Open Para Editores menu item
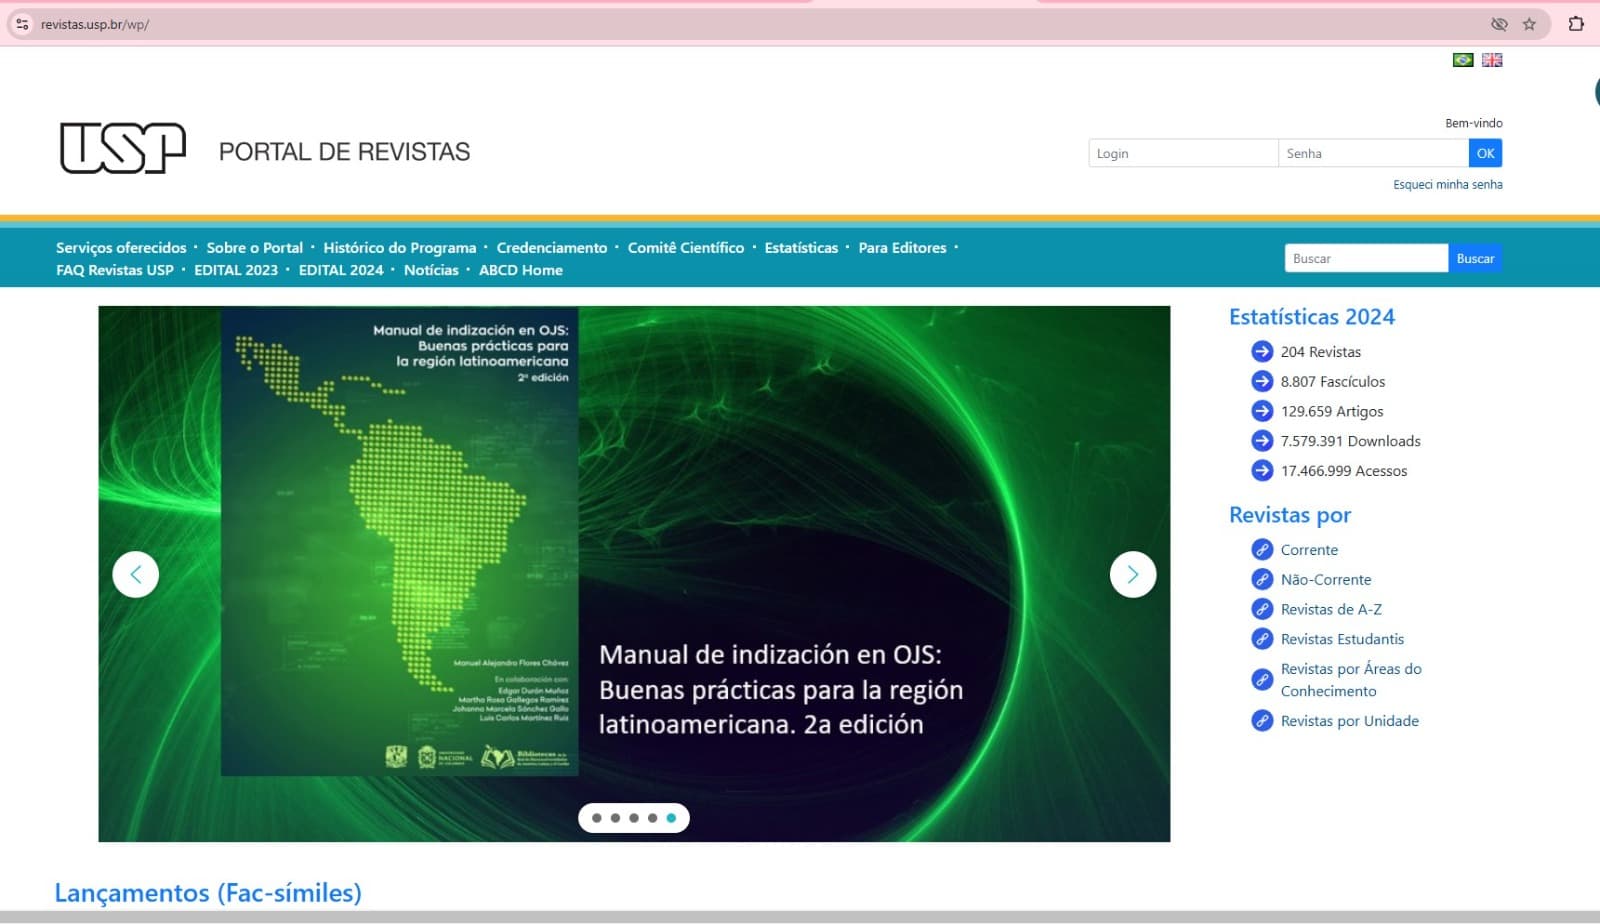 902,248
